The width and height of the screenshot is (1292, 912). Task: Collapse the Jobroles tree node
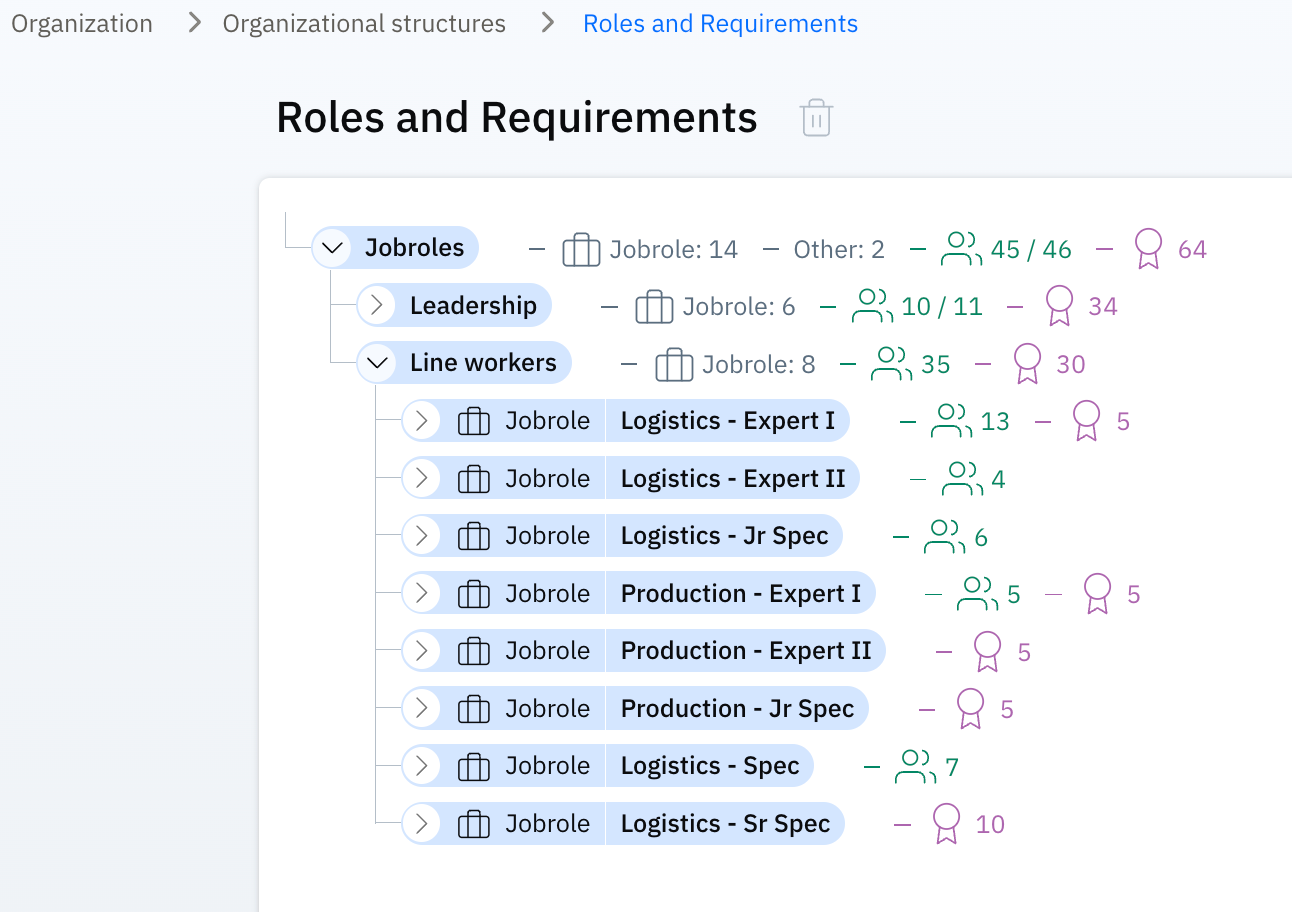click(332, 248)
